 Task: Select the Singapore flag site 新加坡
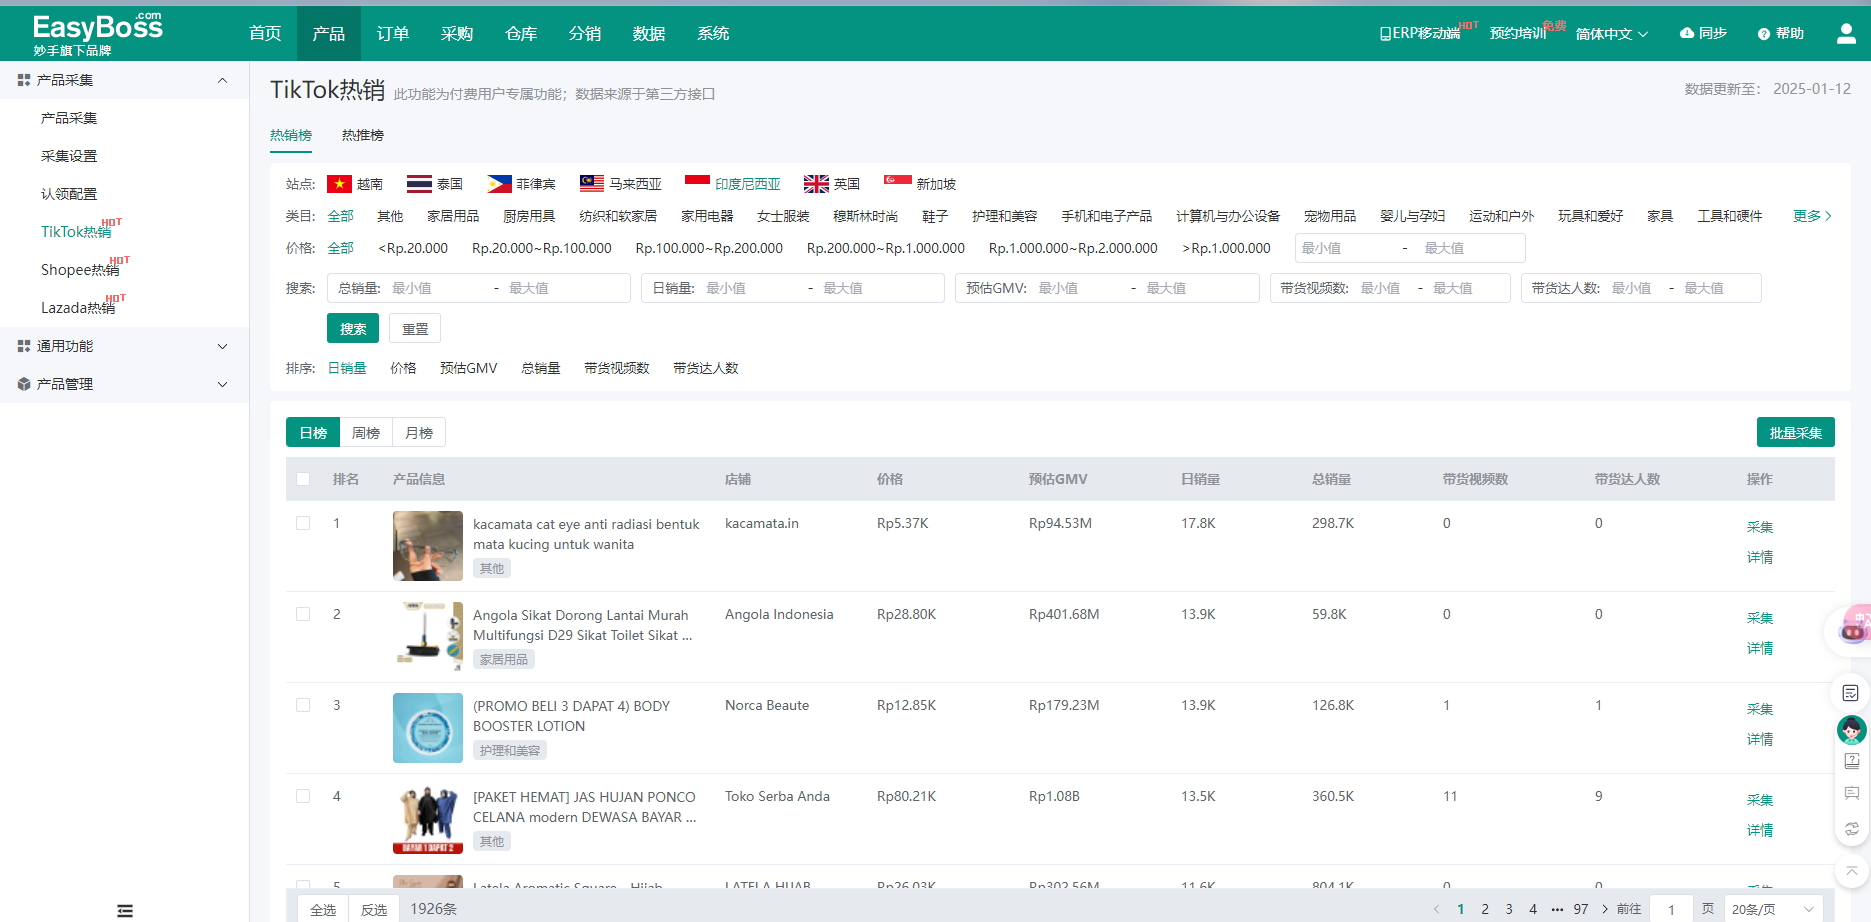coord(920,184)
